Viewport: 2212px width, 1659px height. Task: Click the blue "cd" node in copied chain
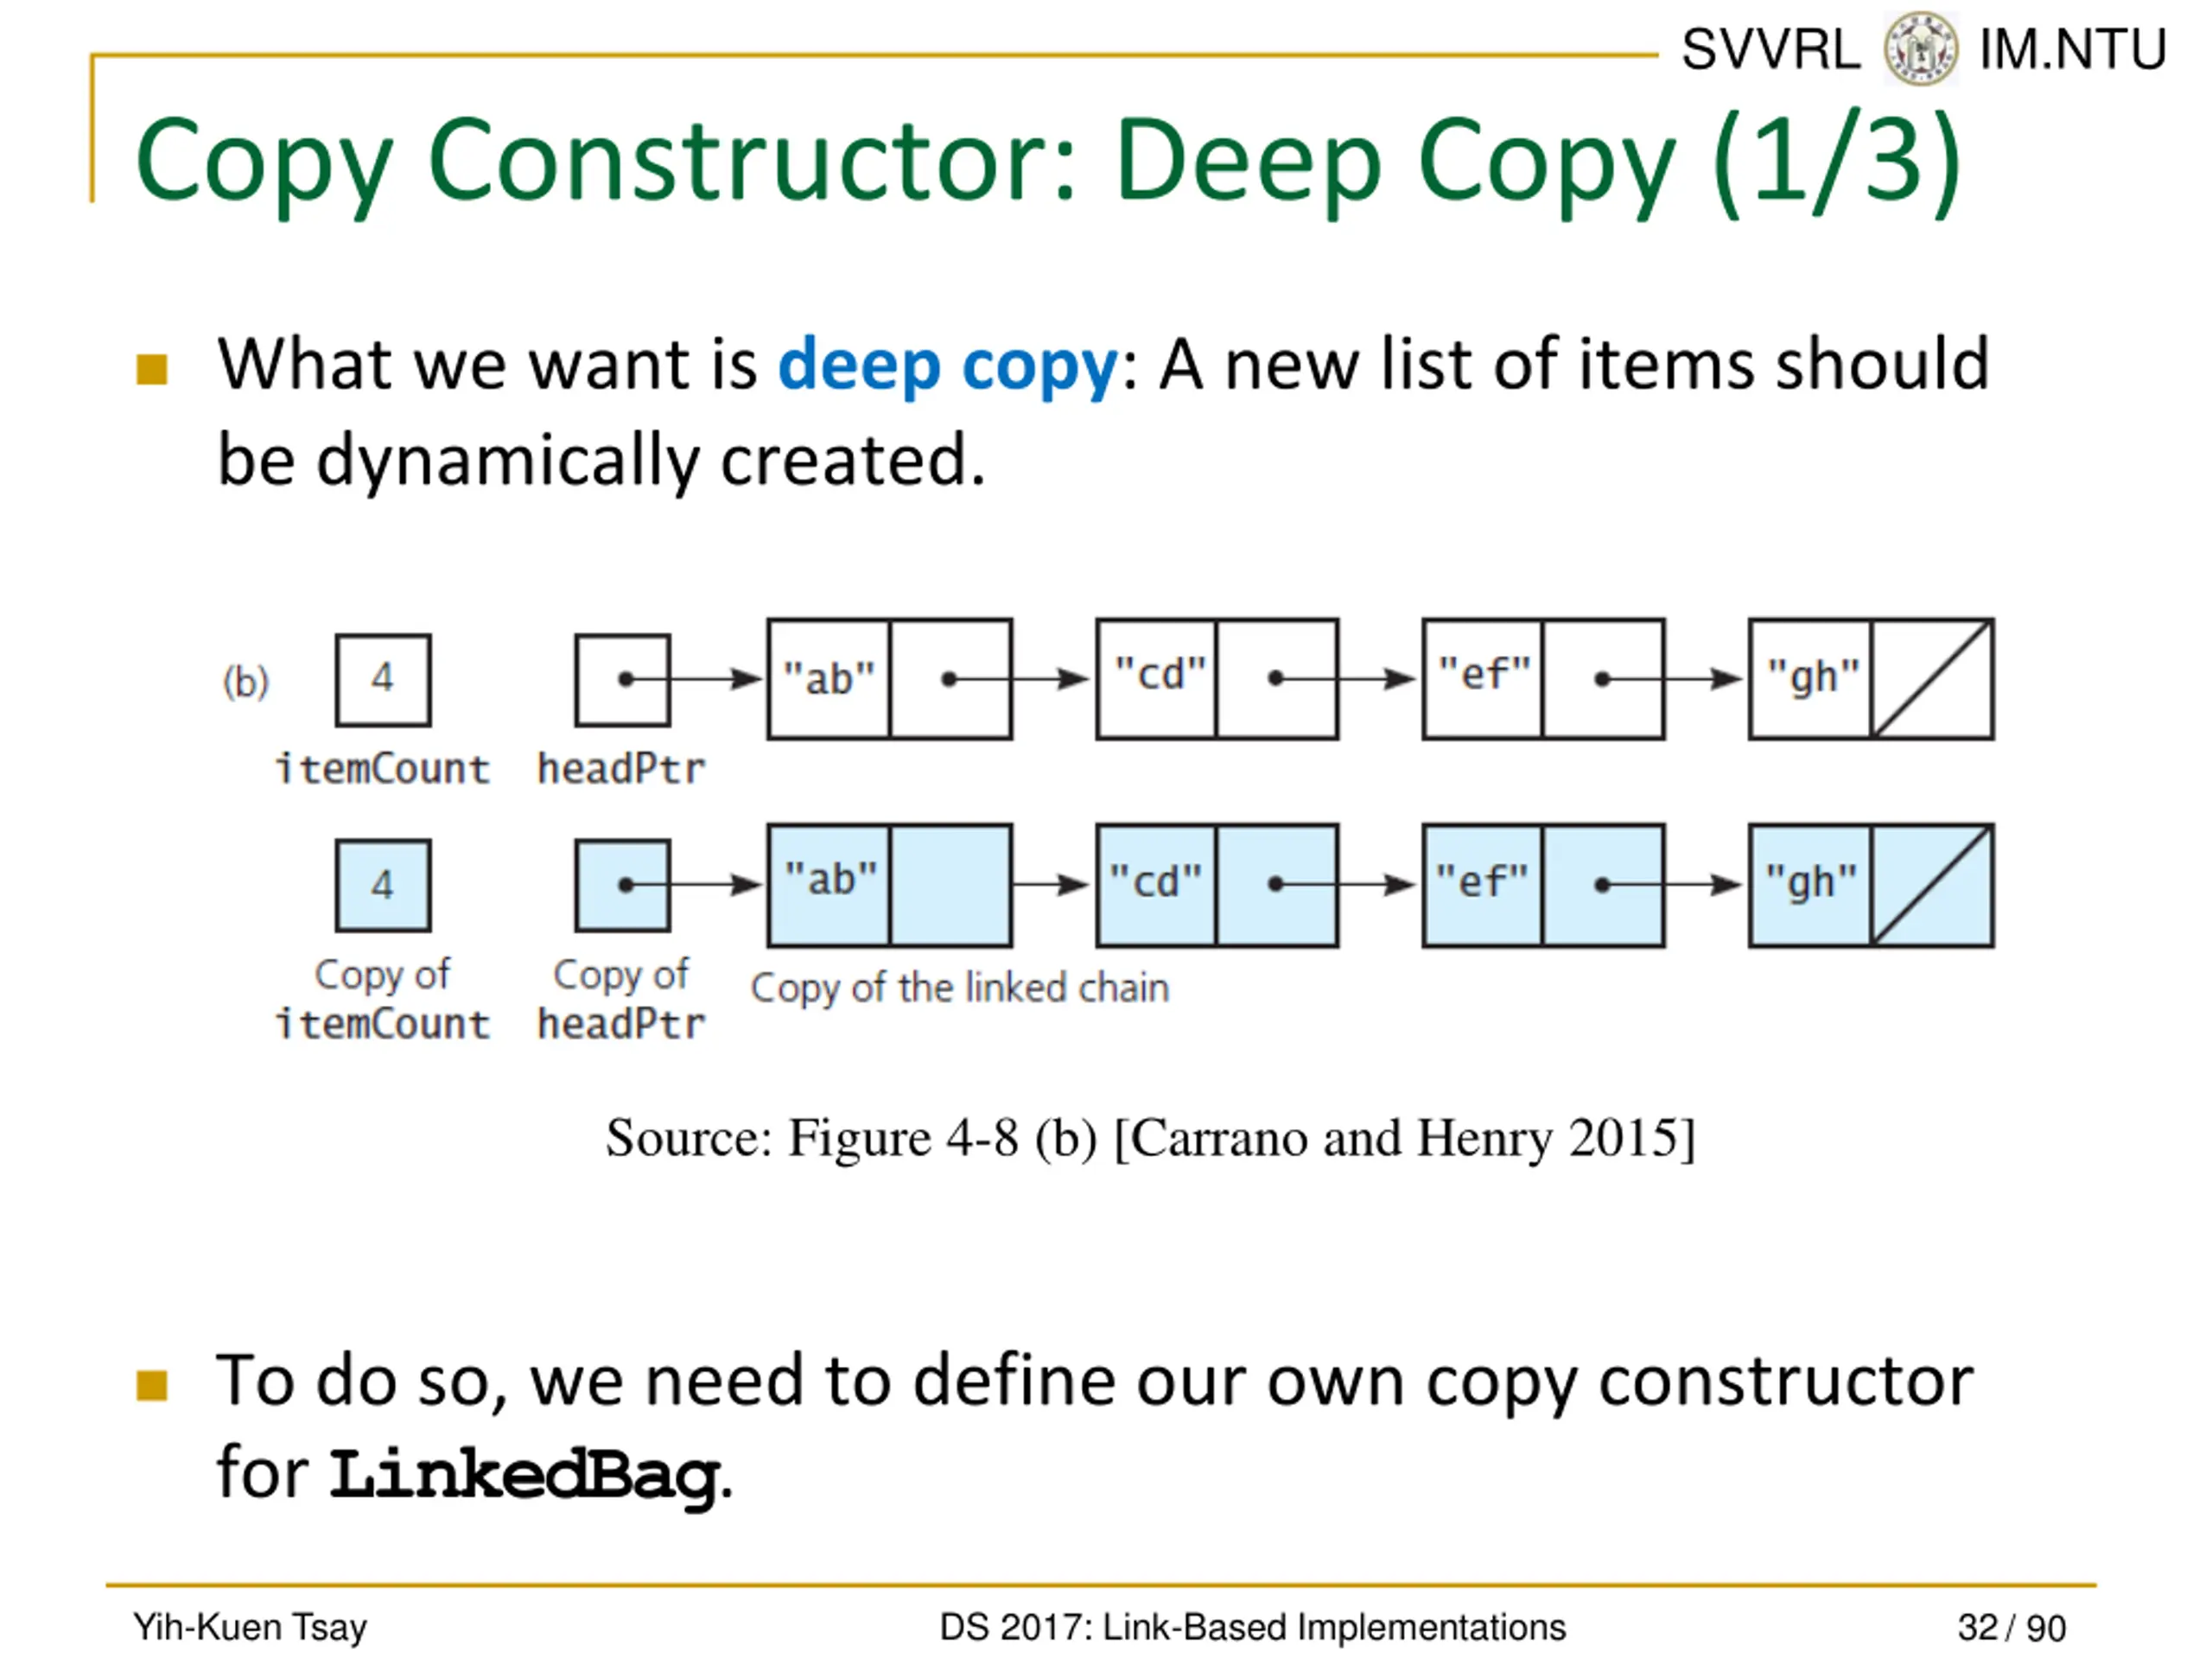(1217, 885)
